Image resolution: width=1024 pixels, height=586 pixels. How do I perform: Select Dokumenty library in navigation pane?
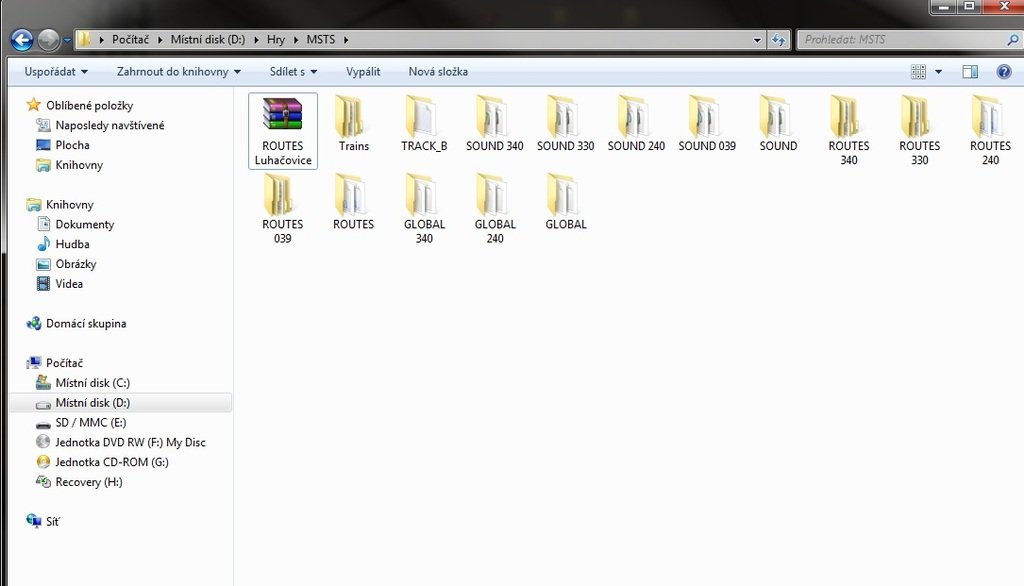(x=85, y=225)
